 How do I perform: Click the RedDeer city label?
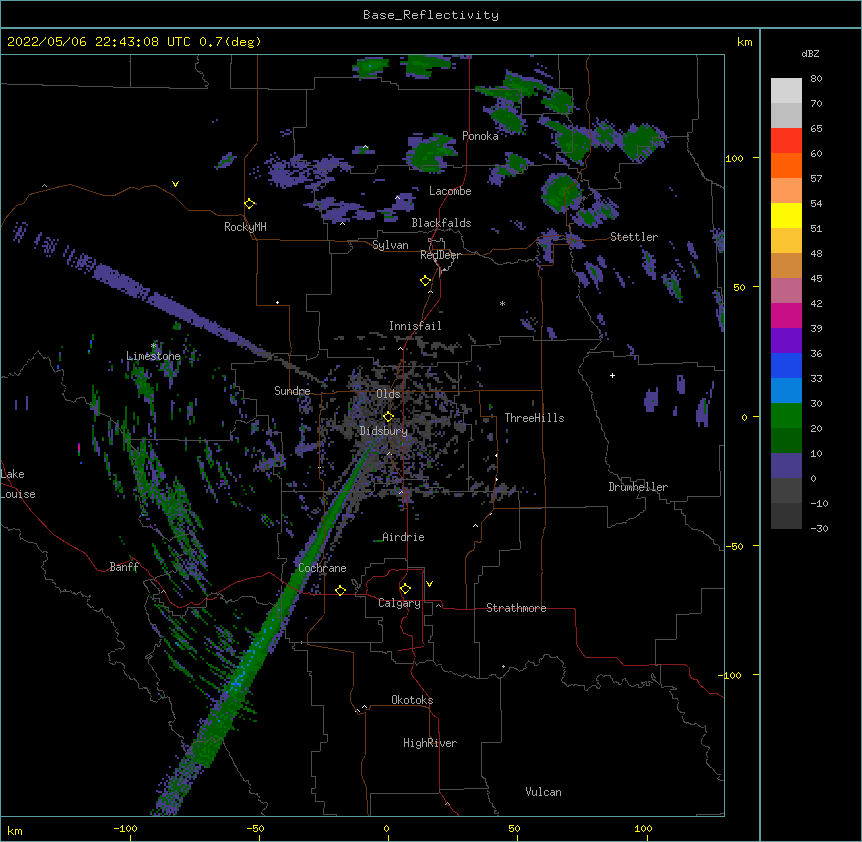pyautogui.click(x=440, y=255)
